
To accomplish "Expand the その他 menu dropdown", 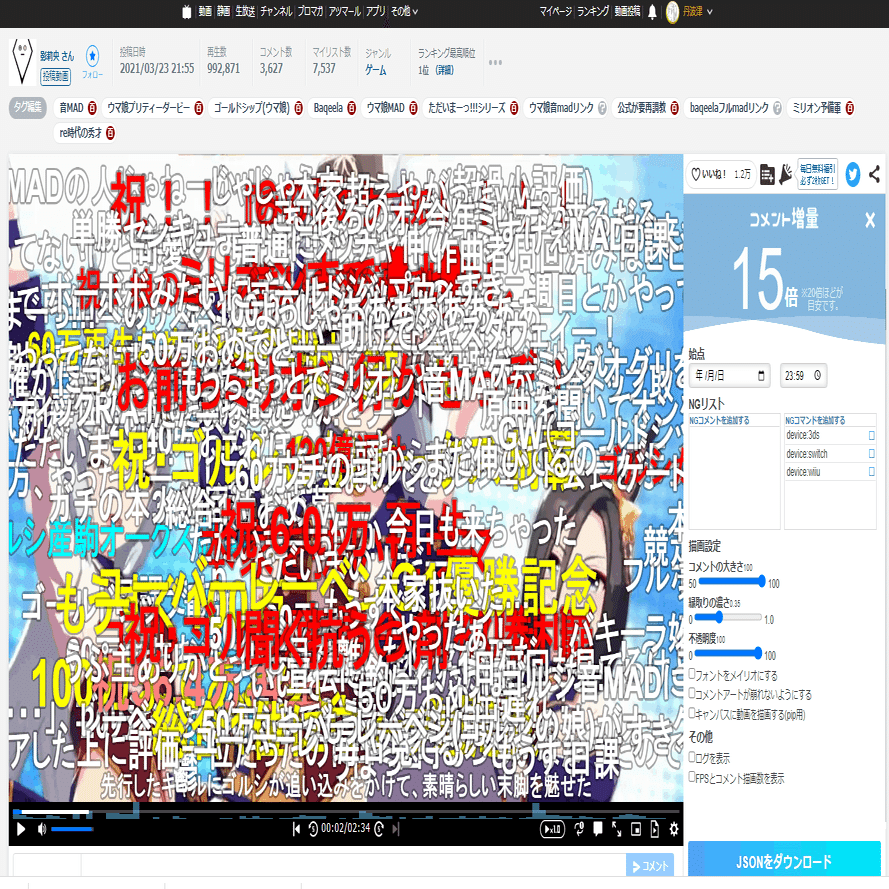I will pyautogui.click(x=404, y=11).
